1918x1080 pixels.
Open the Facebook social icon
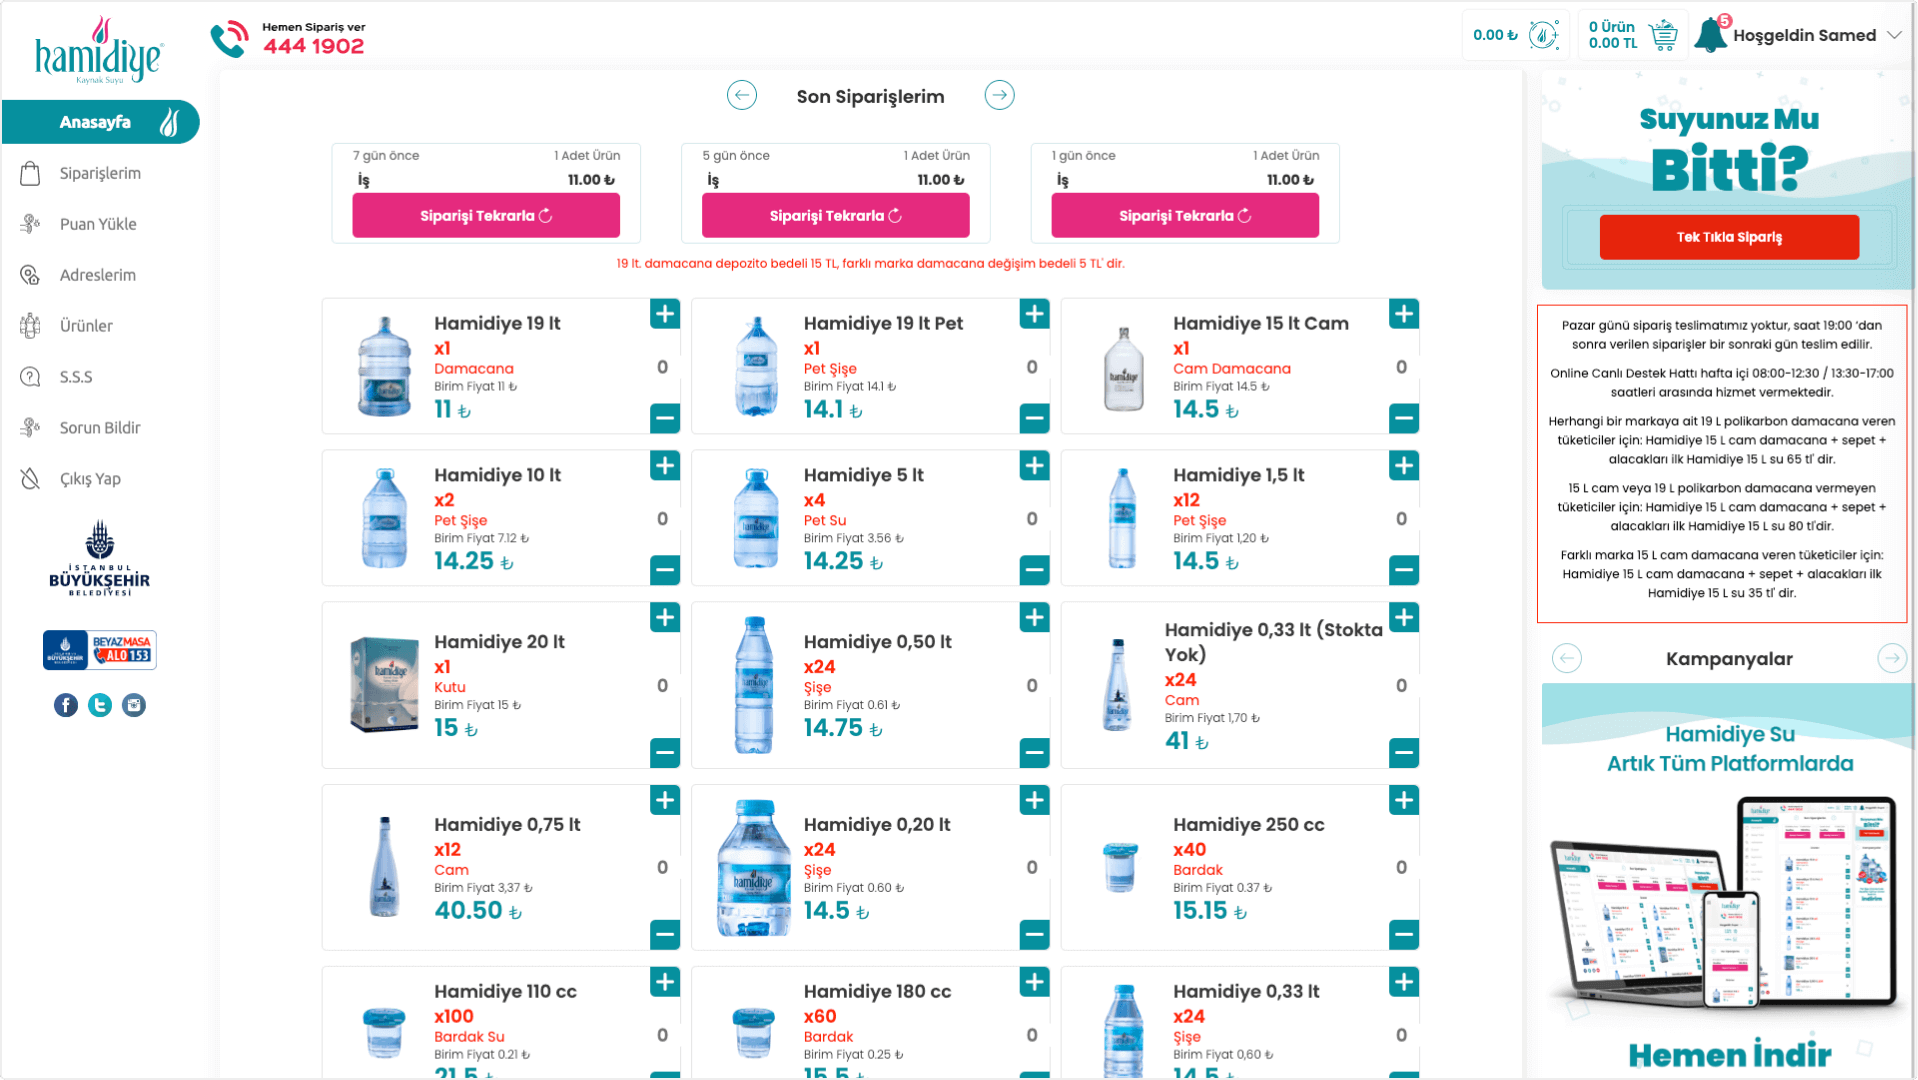pos(66,705)
